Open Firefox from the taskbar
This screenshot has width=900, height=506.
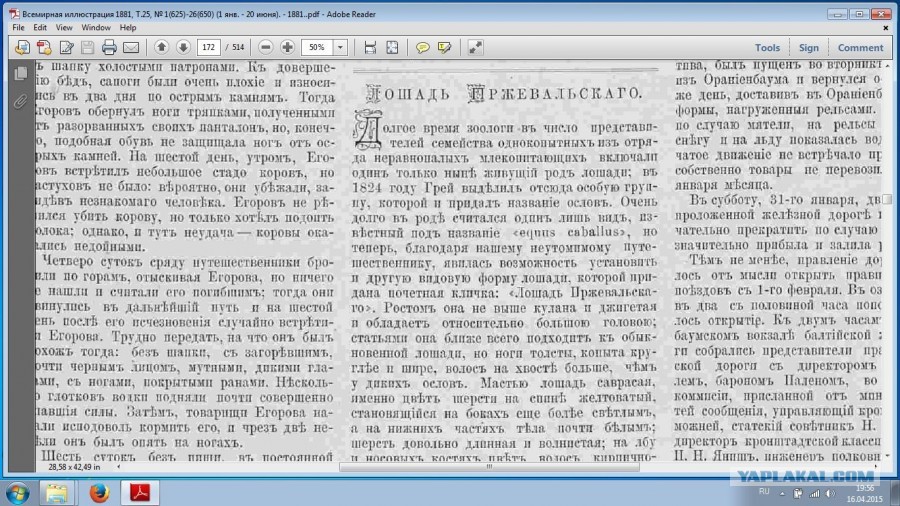99,493
